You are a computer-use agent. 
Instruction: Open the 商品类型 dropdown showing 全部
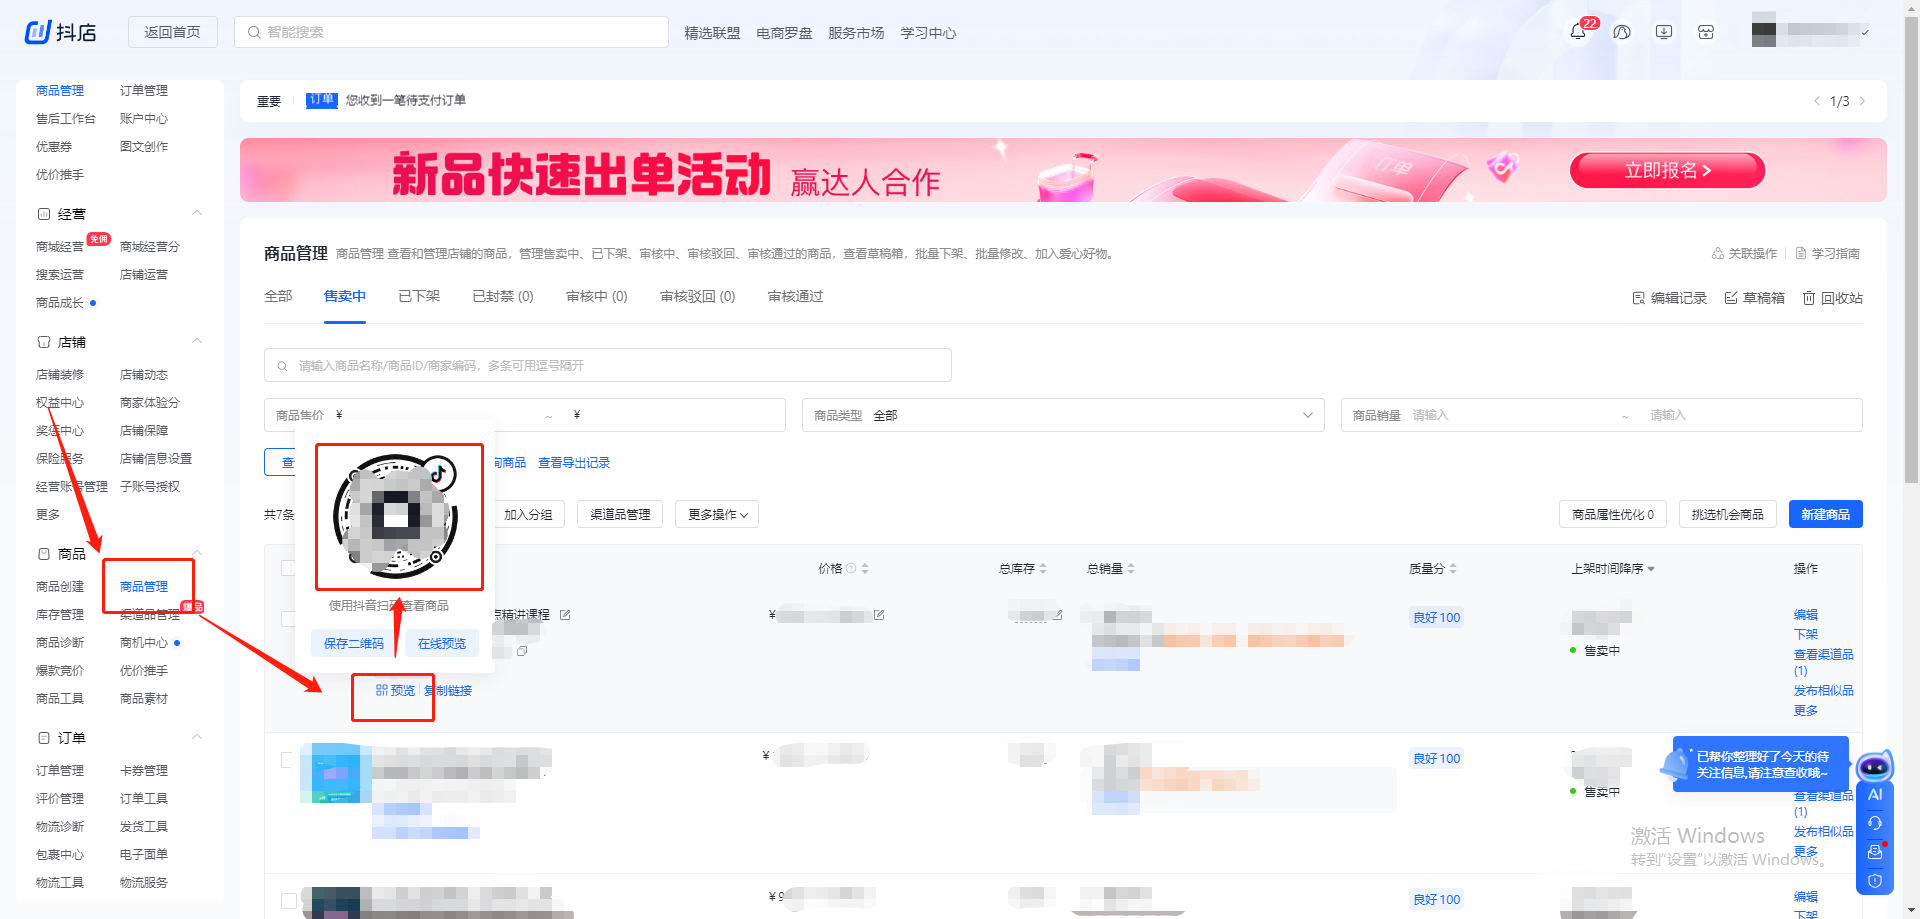click(x=1063, y=415)
